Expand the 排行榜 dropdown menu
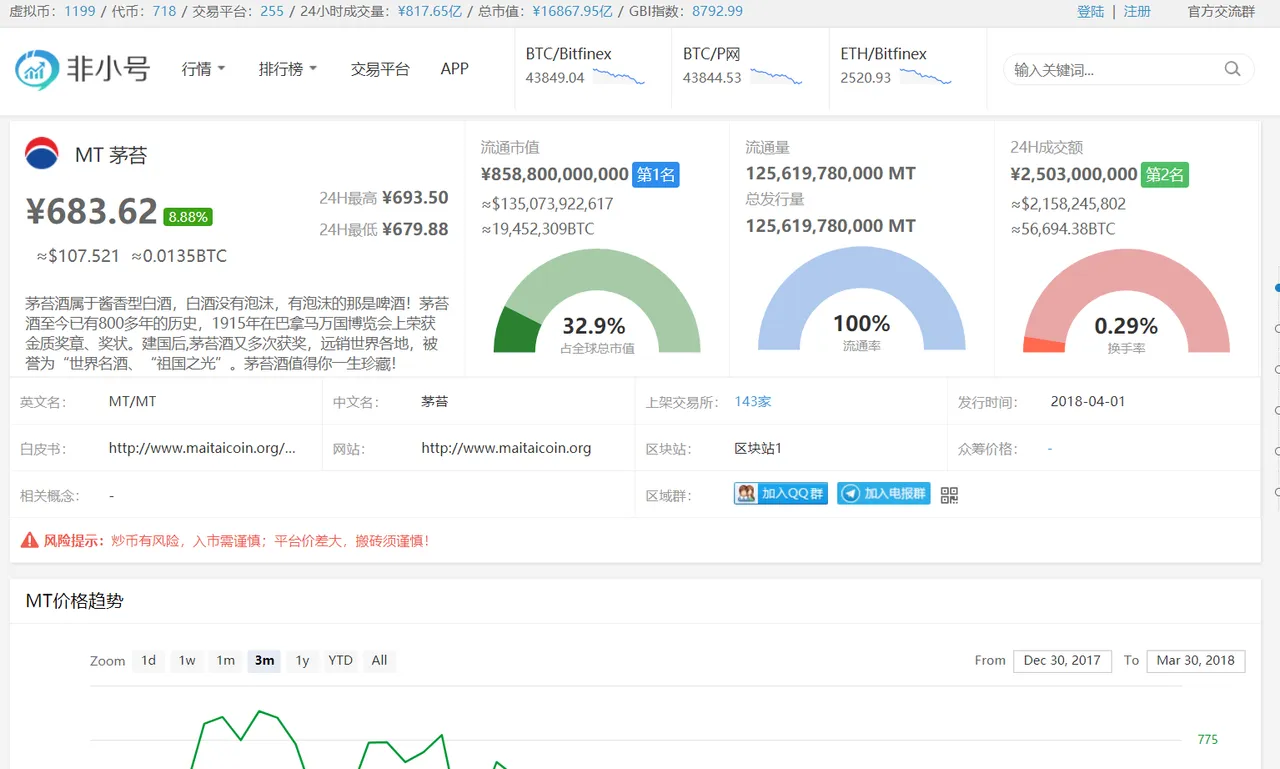This screenshot has height=769, width=1280. coord(288,69)
